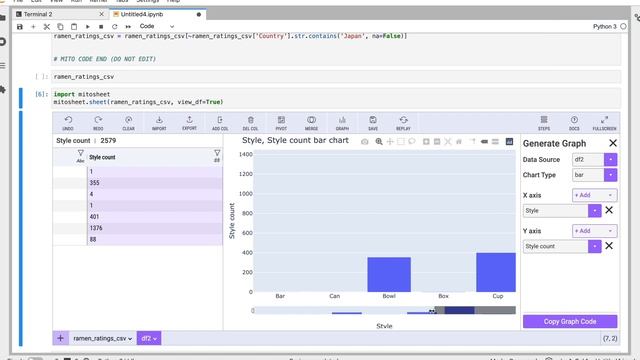Toggle spike lines on the chart
This screenshot has width=640, height=360.
(x=473, y=142)
